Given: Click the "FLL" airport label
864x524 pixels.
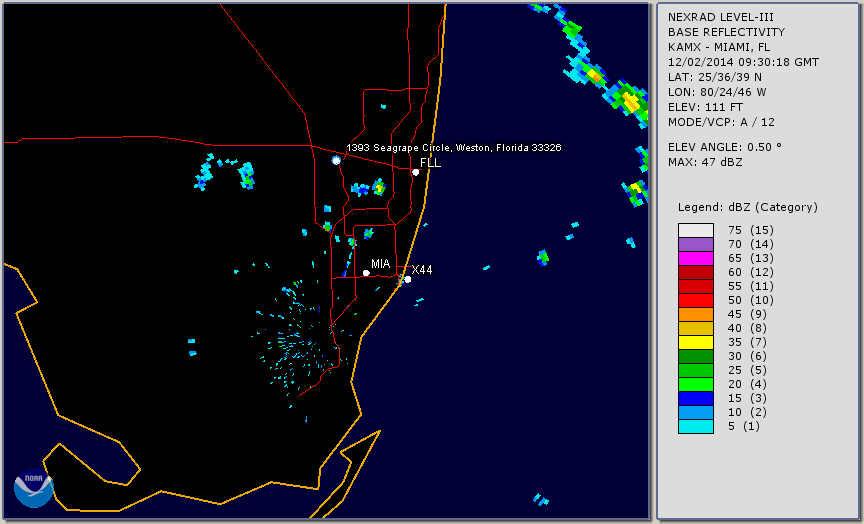Looking at the screenshot, I should (430, 163).
